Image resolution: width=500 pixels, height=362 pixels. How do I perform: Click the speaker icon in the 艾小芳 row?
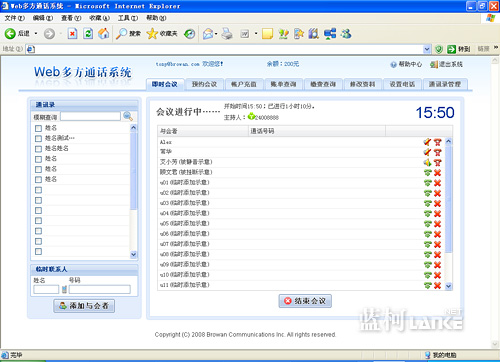[427, 163]
